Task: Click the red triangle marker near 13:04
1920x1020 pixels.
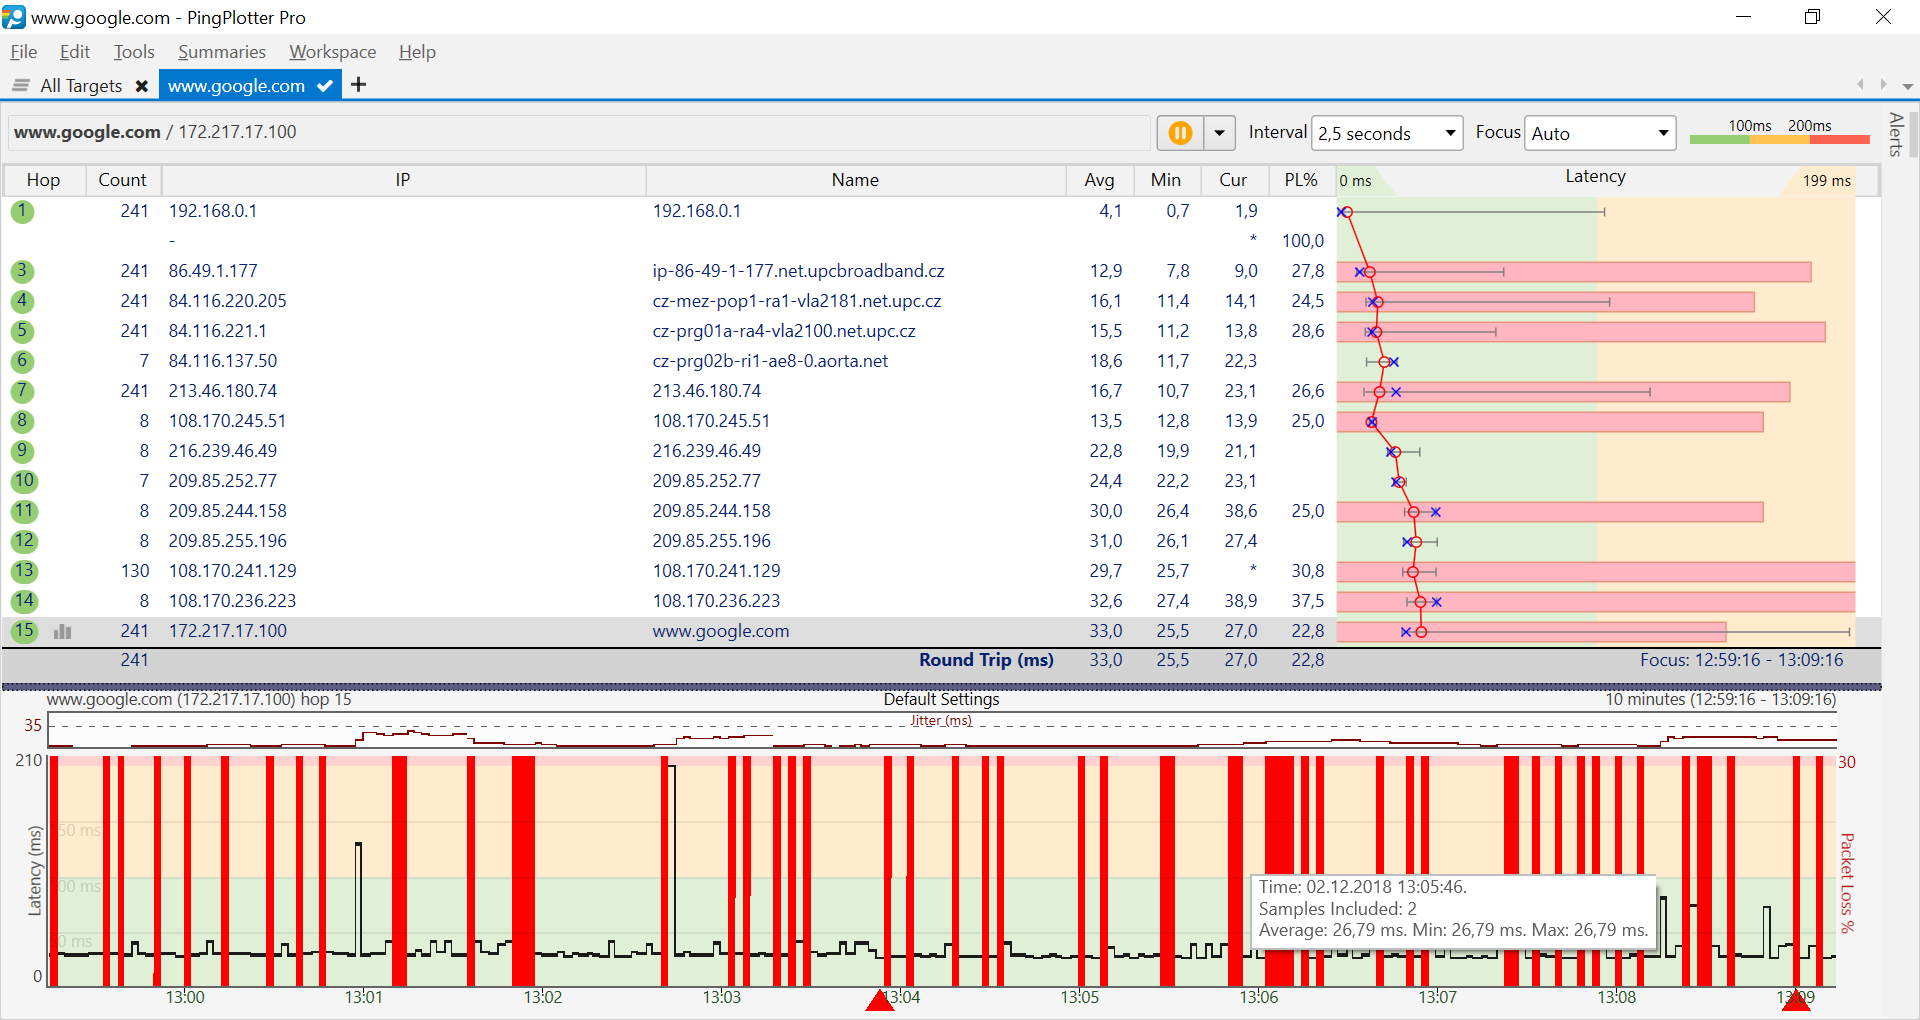Action: pyautogui.click(x=880, y=1000)
